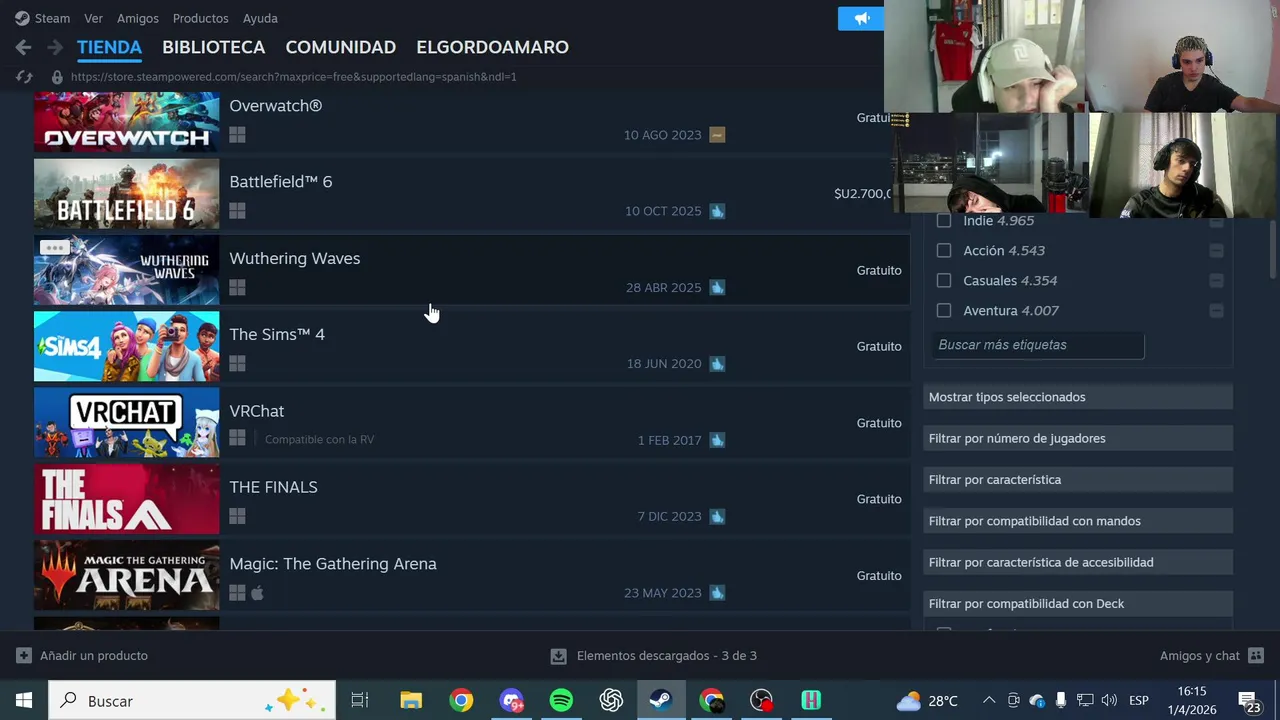Click the ellipsis badge on Wuthering Waves
The width and height of the screenshot is (1280, 720).
(55, 248)
